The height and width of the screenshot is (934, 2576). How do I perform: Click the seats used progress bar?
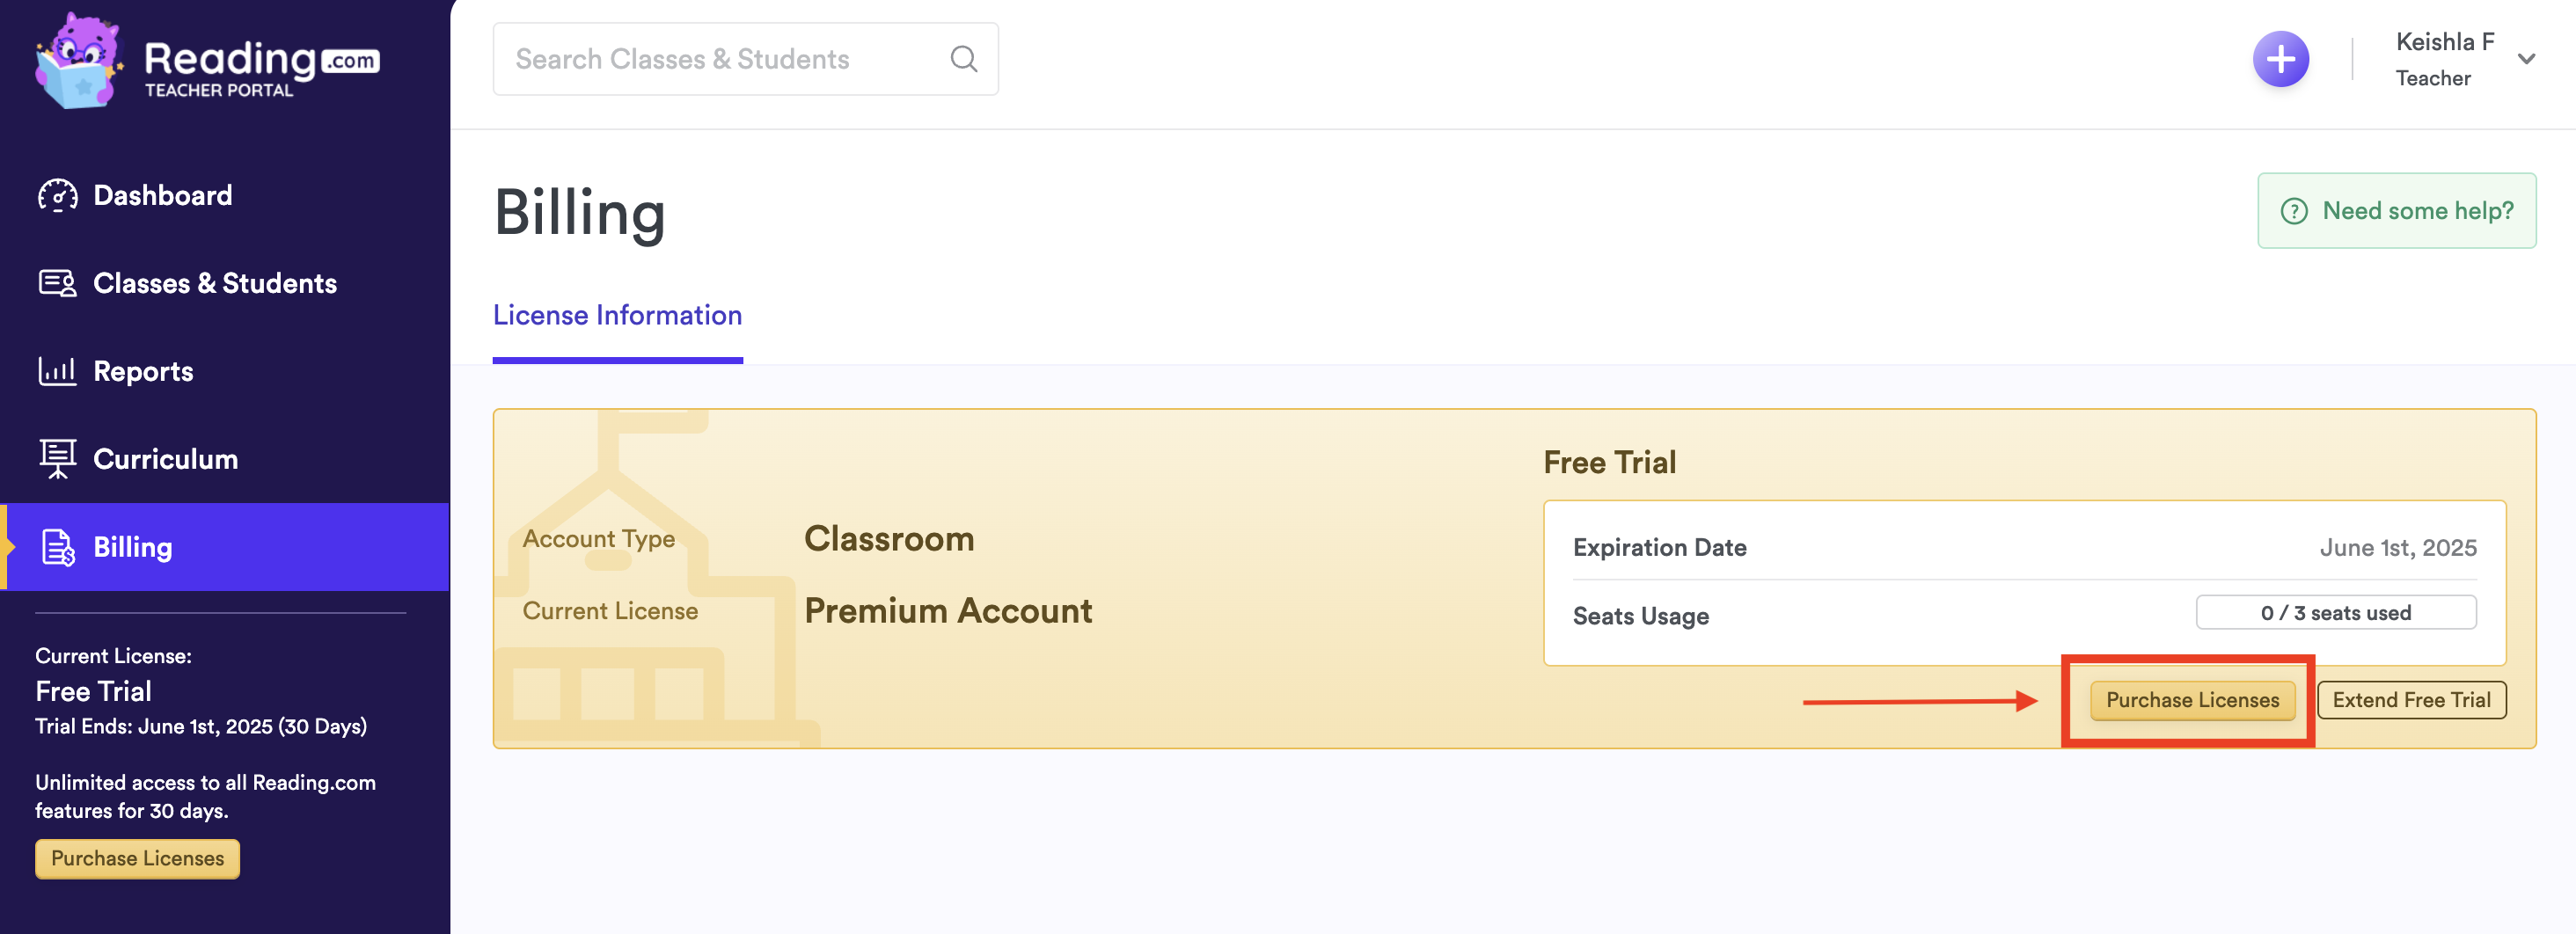click(x=2335, y=612)
